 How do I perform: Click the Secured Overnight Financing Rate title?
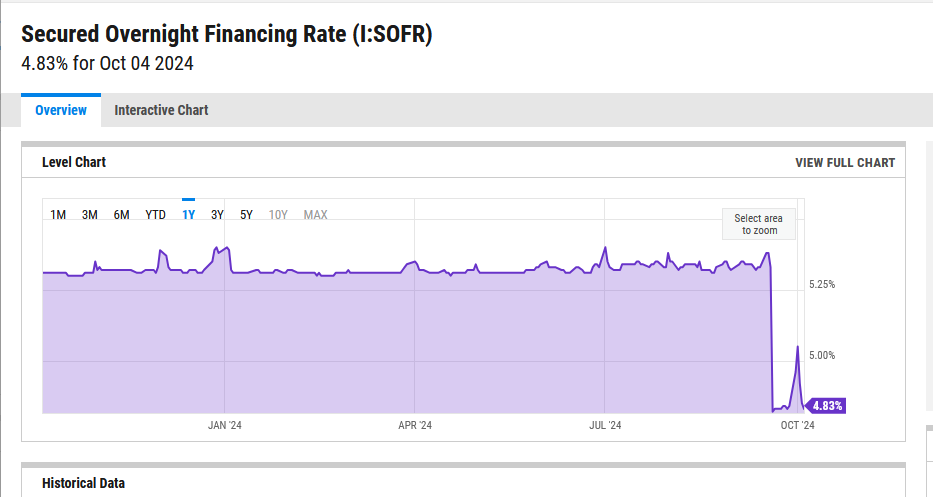coord(227,34)
